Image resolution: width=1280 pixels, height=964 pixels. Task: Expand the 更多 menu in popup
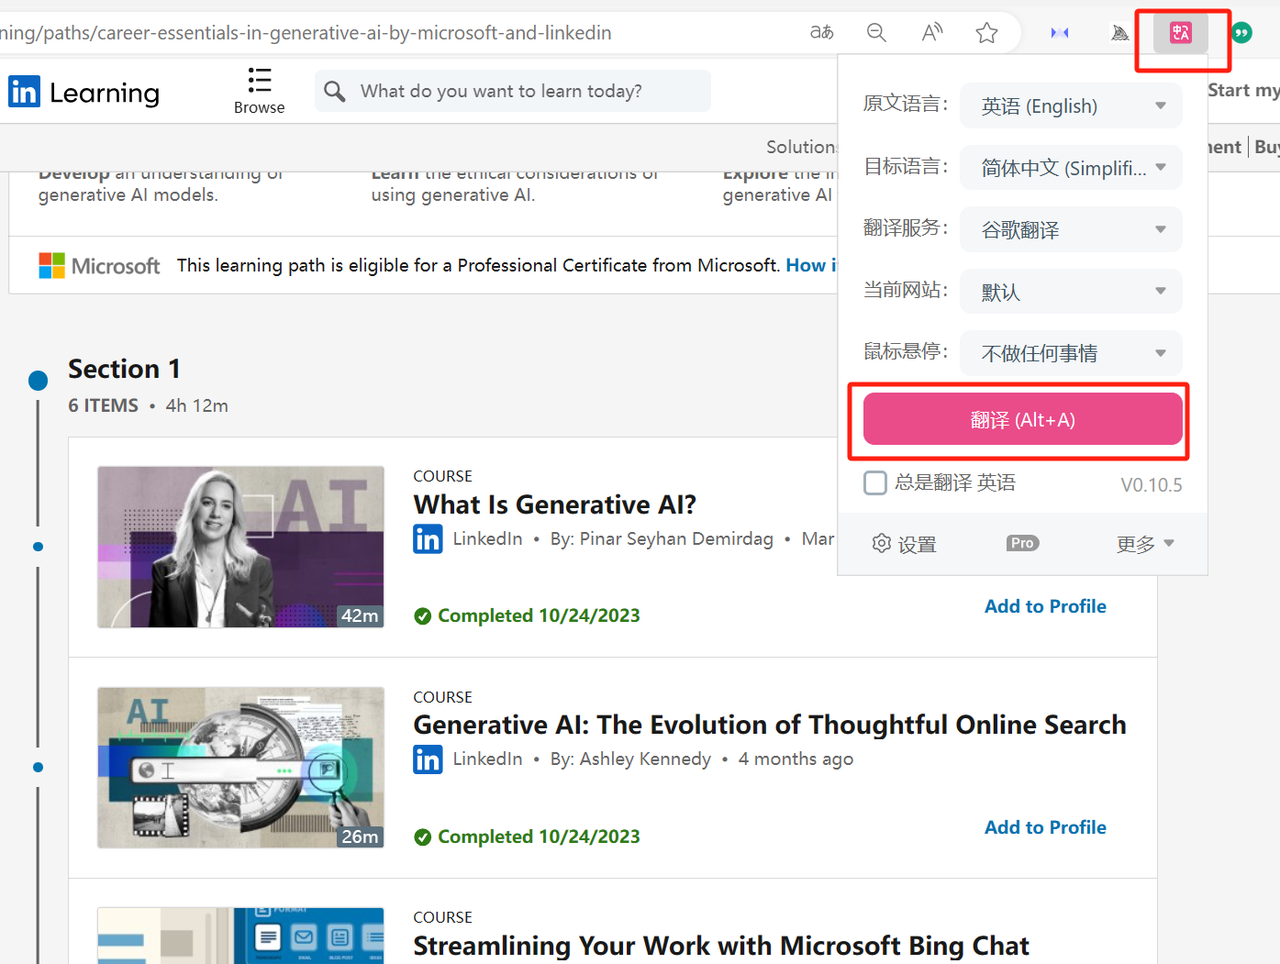1145,544
